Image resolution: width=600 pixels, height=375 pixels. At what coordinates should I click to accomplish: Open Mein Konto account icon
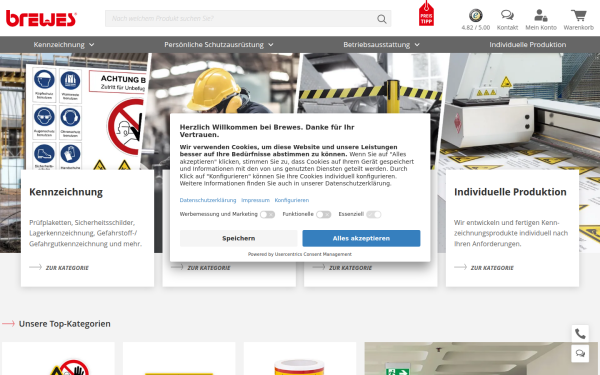coord(541,15)
